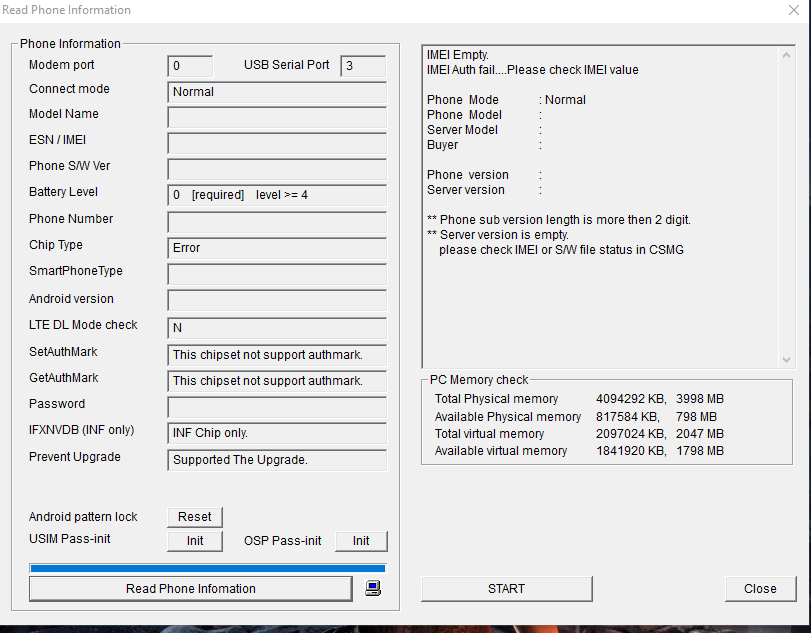Click the Connect mode field showing Normal

pos(277,92)
